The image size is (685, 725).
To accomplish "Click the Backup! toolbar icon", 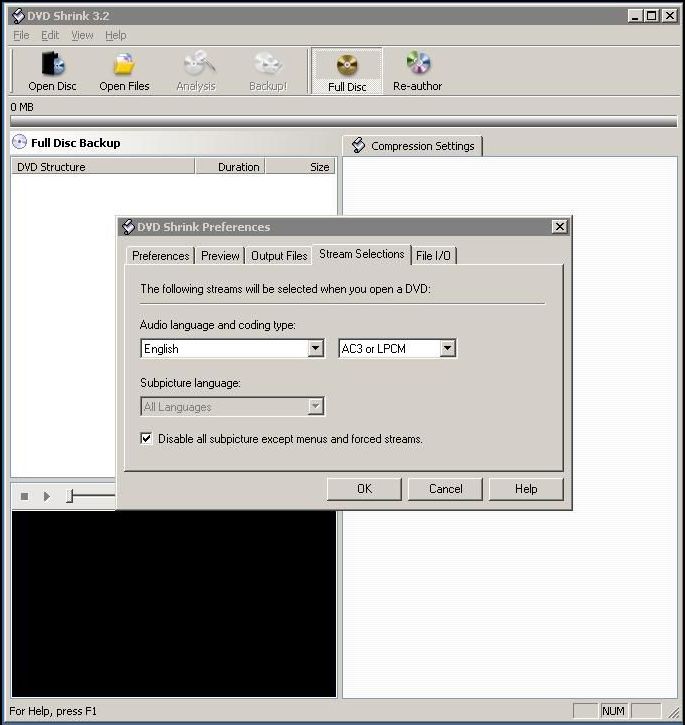I will click(268, 64).
